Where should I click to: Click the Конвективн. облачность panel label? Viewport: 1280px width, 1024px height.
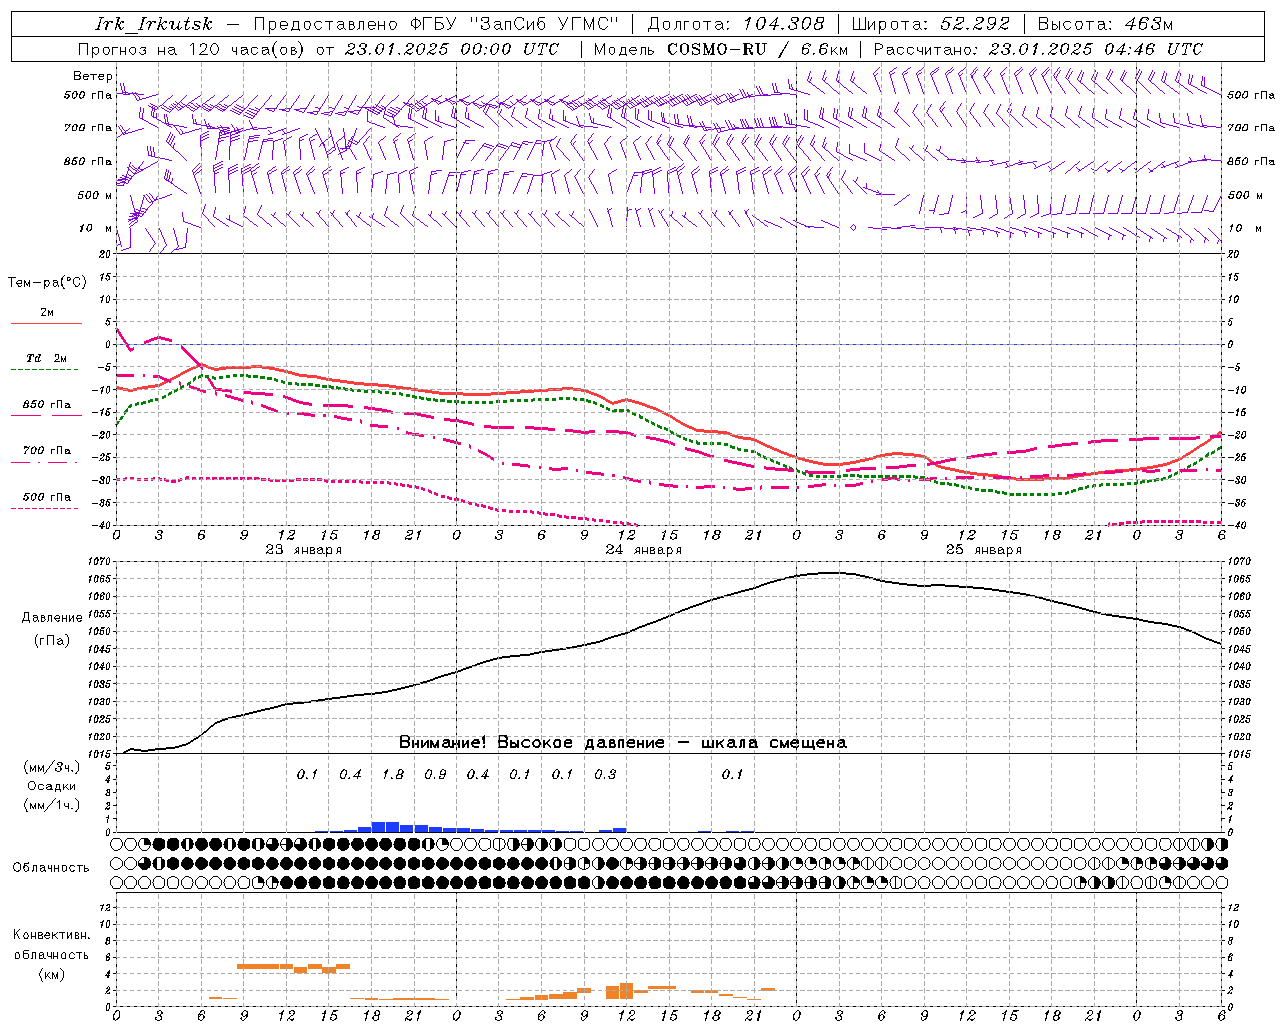click(51, 954)
